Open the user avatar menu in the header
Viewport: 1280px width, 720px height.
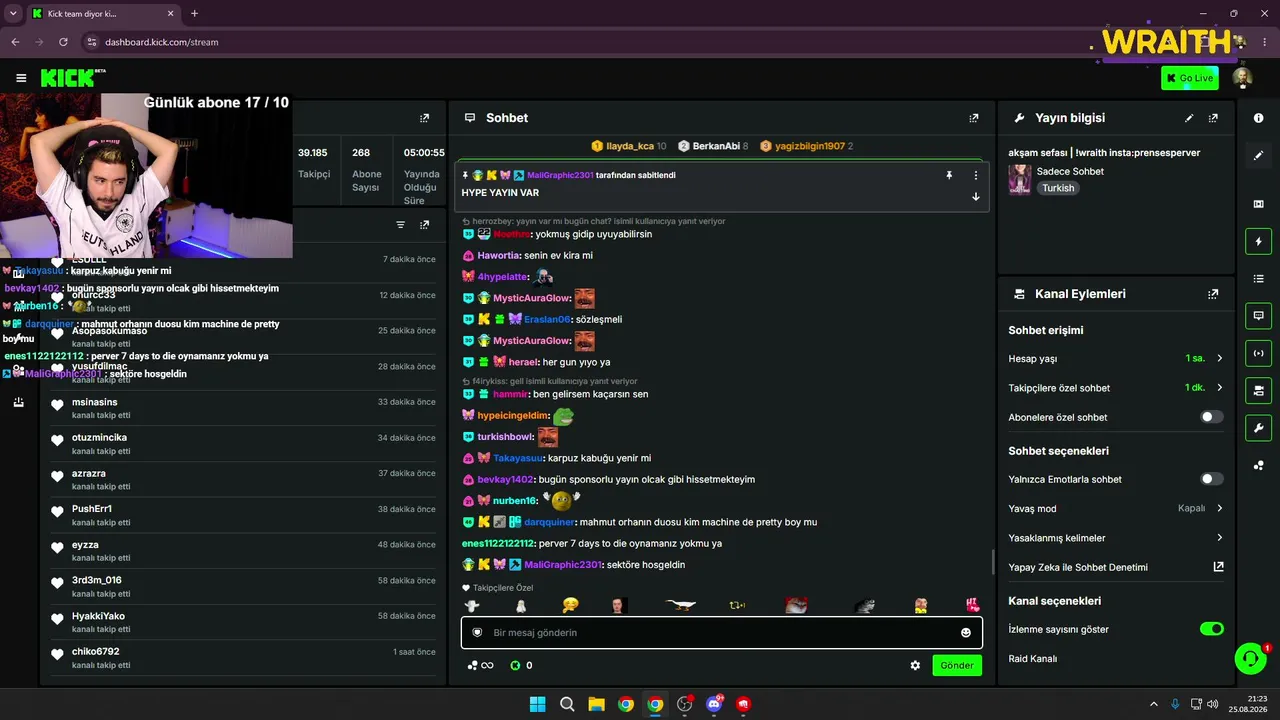pos(1242,78)
